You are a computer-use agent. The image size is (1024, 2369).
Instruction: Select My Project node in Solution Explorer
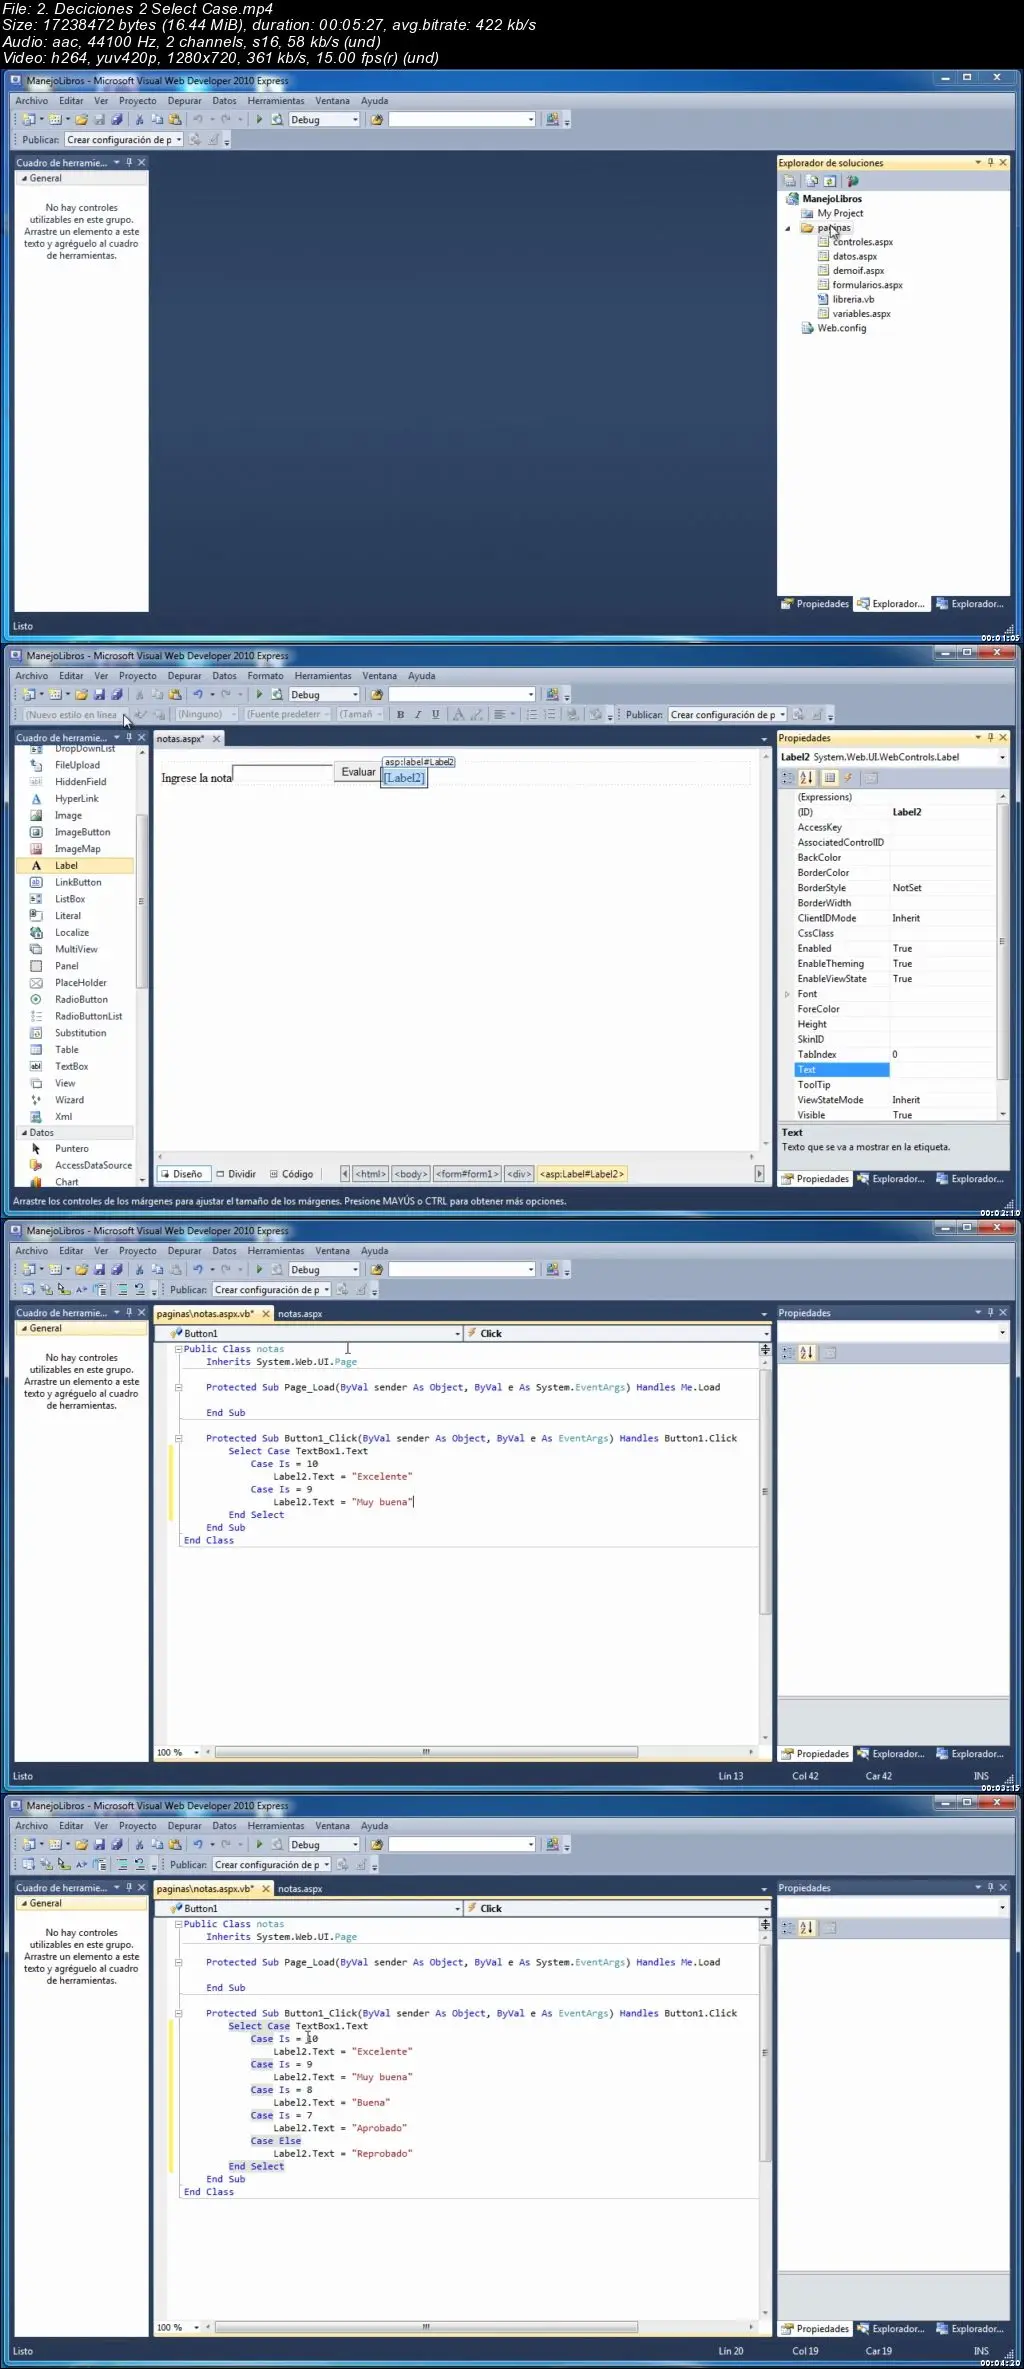tap(832, 213)
